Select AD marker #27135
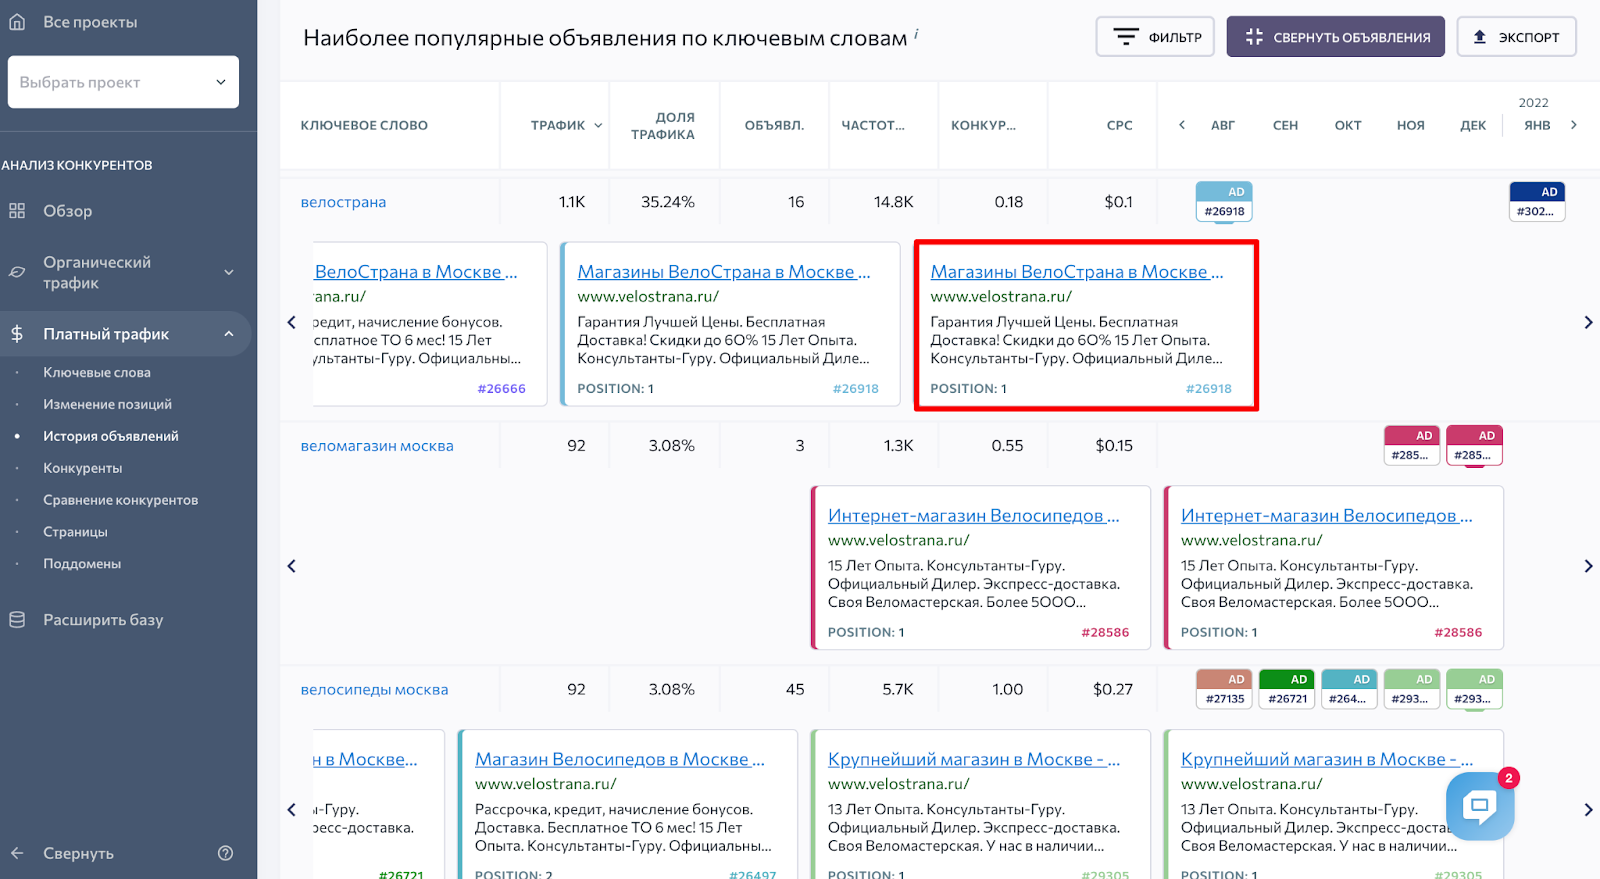1600x879 pixels. pos(1224,689)
